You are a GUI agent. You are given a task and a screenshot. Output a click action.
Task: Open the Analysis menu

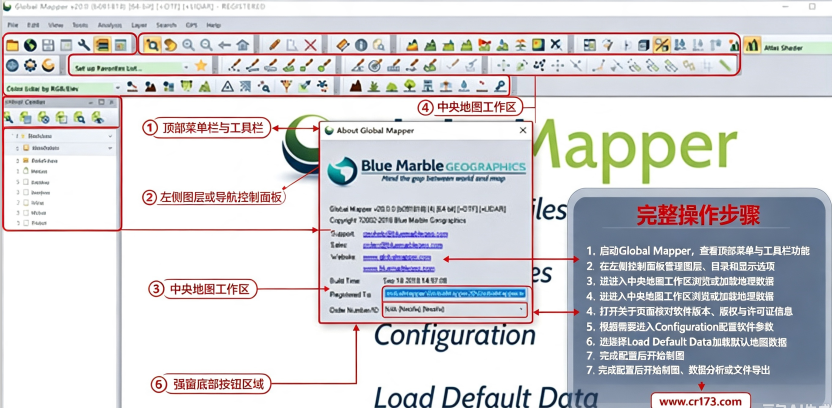(110, 25)
